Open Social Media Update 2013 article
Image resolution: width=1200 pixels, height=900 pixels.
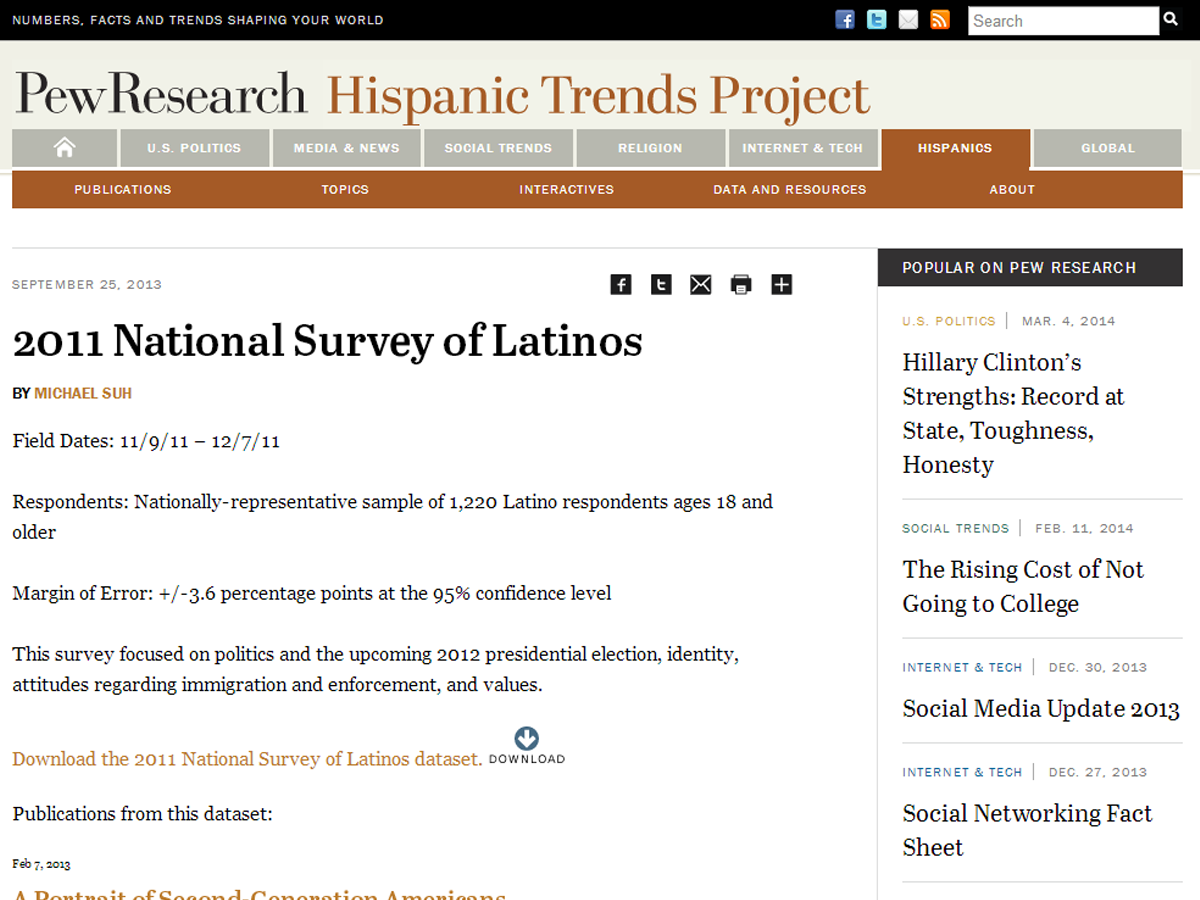(1041, 708)
